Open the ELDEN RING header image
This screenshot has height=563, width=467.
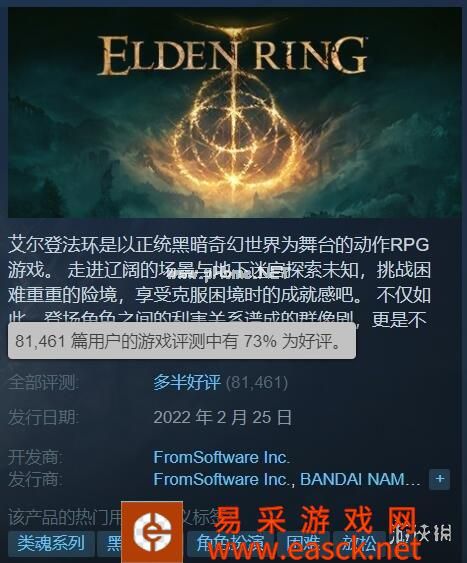click(235, 112)
